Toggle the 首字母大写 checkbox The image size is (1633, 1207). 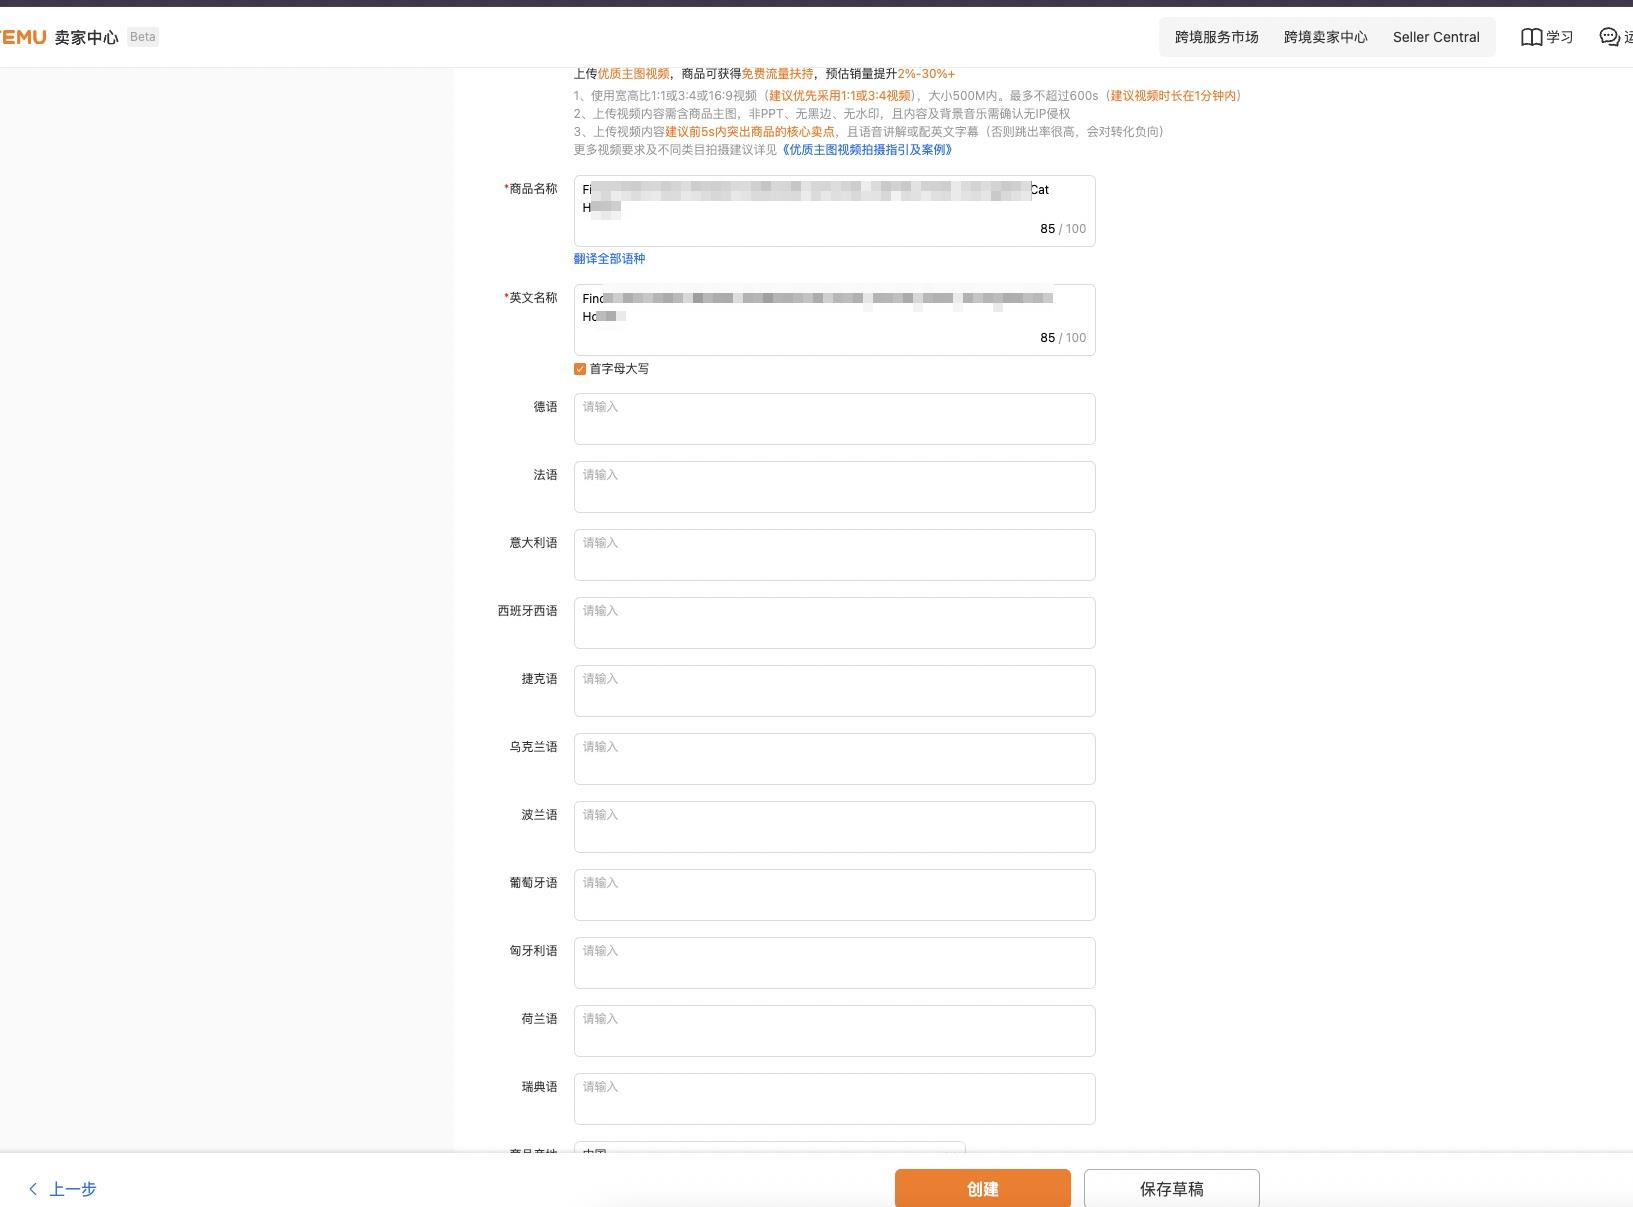580,369
